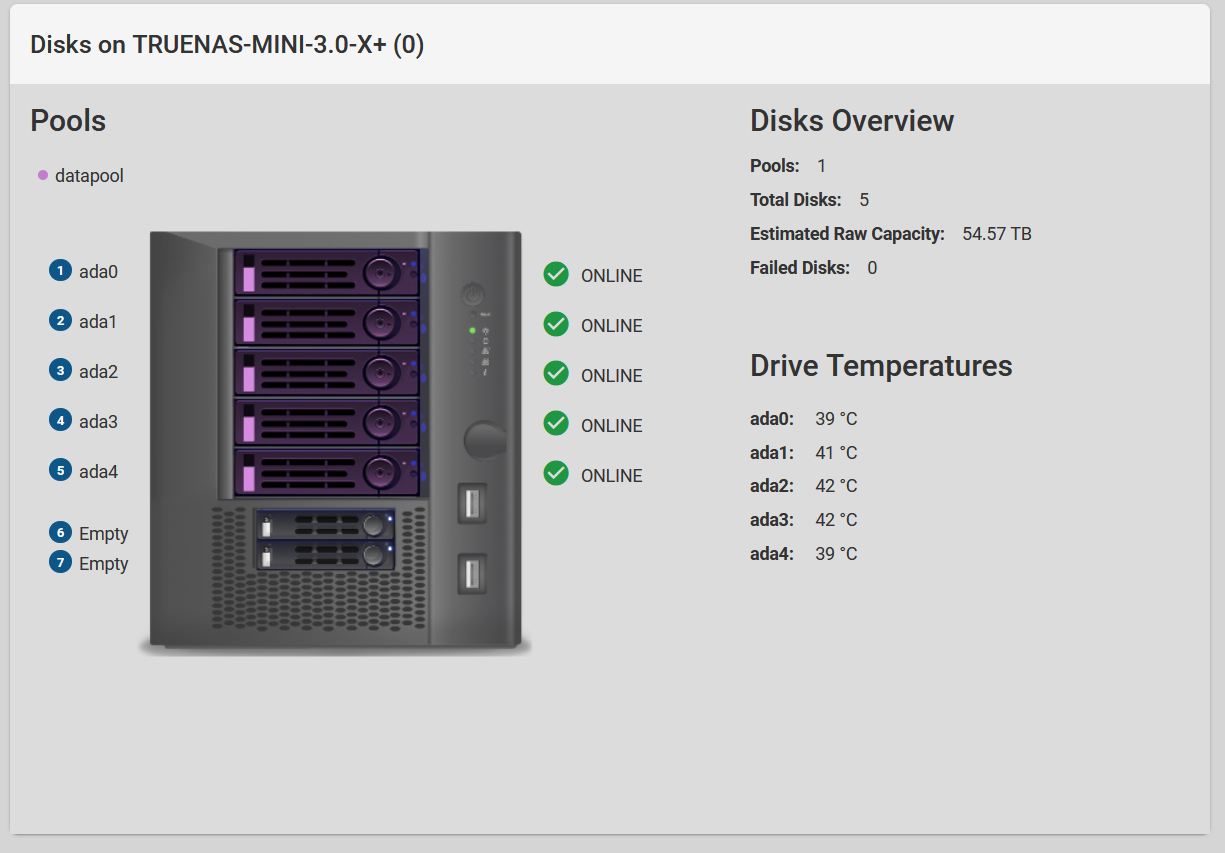
Task: Click the purple datapool color dot
Action: [x=43, y=175]
